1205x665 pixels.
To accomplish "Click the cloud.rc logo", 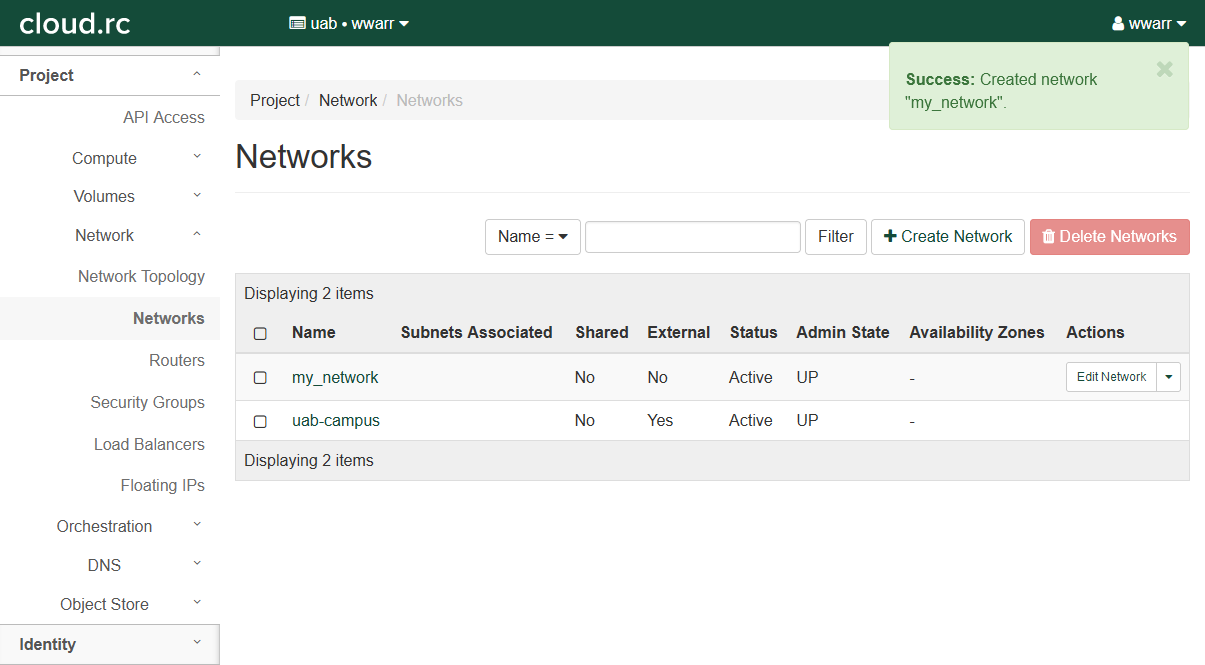I will [x=75, y=23].
